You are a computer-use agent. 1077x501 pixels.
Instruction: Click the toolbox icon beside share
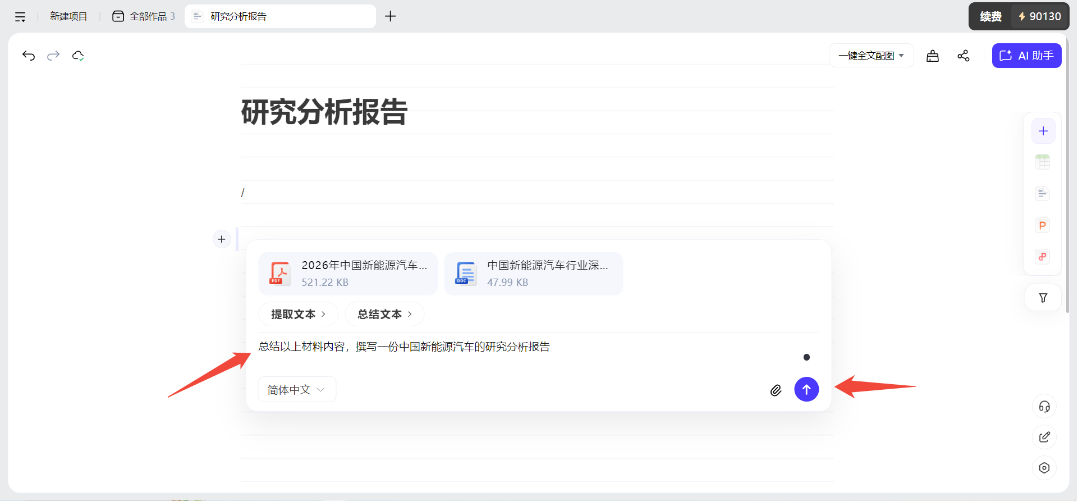coord(932,56)
